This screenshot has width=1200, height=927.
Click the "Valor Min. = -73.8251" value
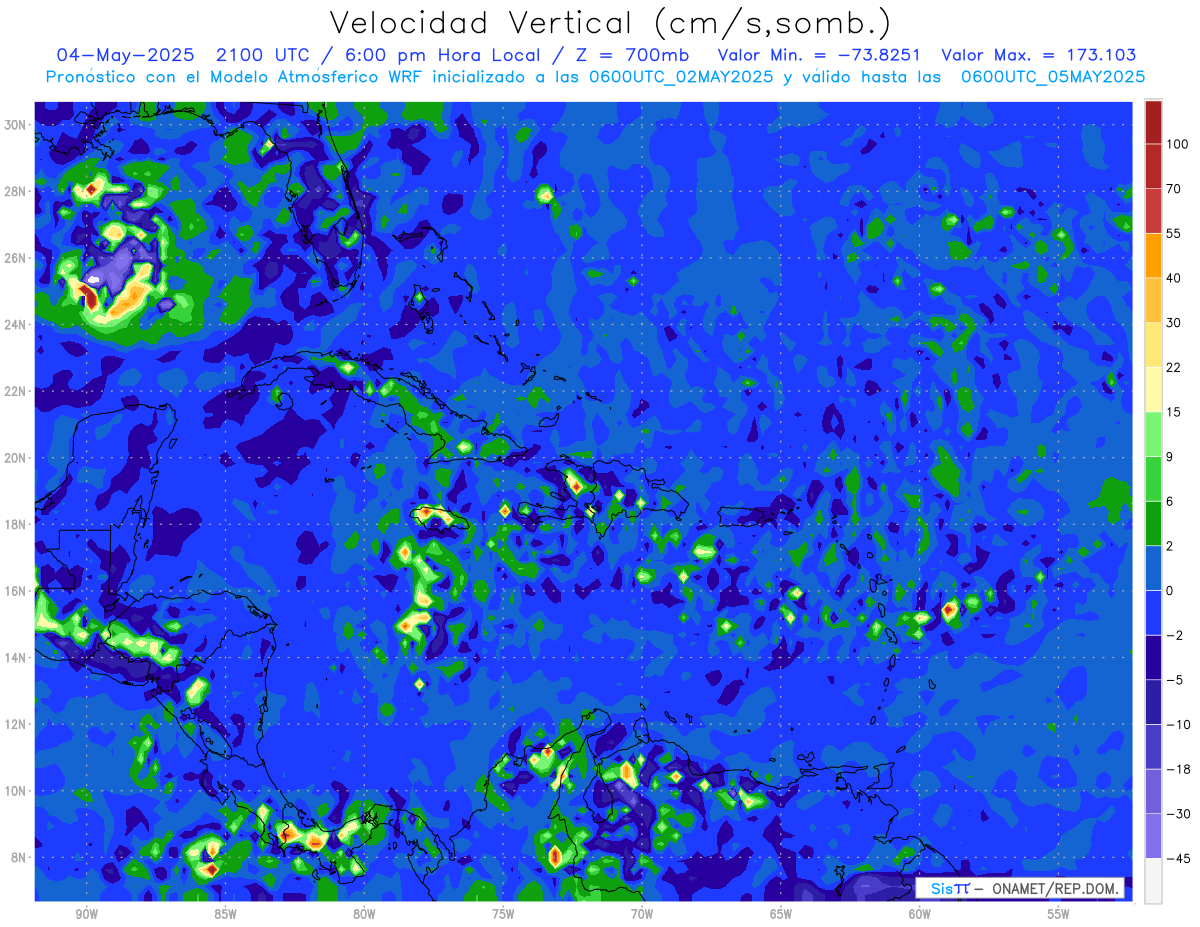coord(819,55)
